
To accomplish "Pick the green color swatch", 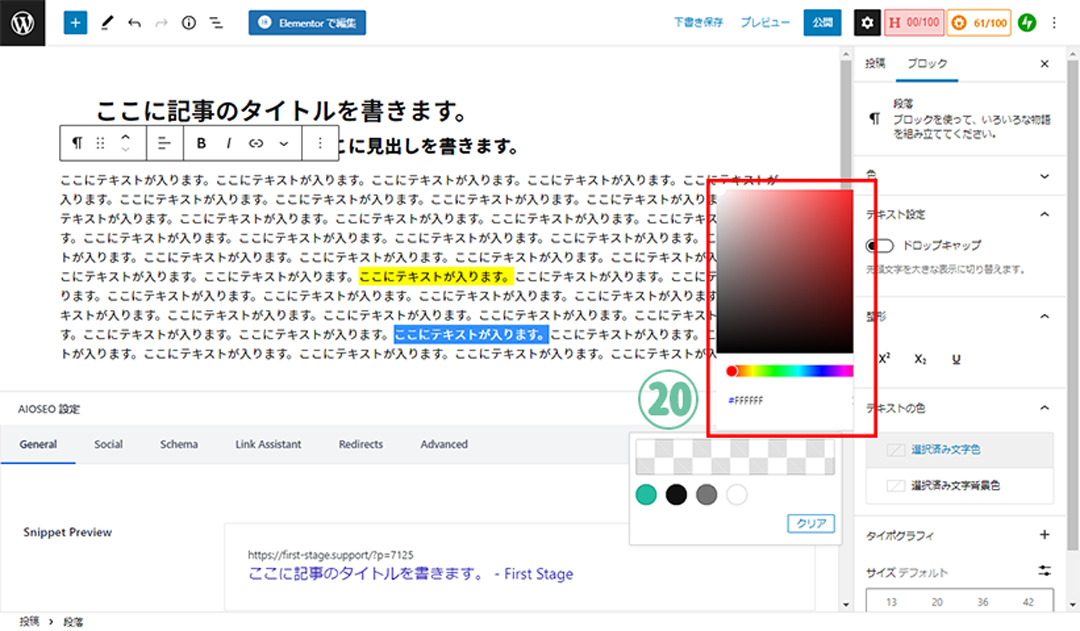I will click(x=646, y=494).
